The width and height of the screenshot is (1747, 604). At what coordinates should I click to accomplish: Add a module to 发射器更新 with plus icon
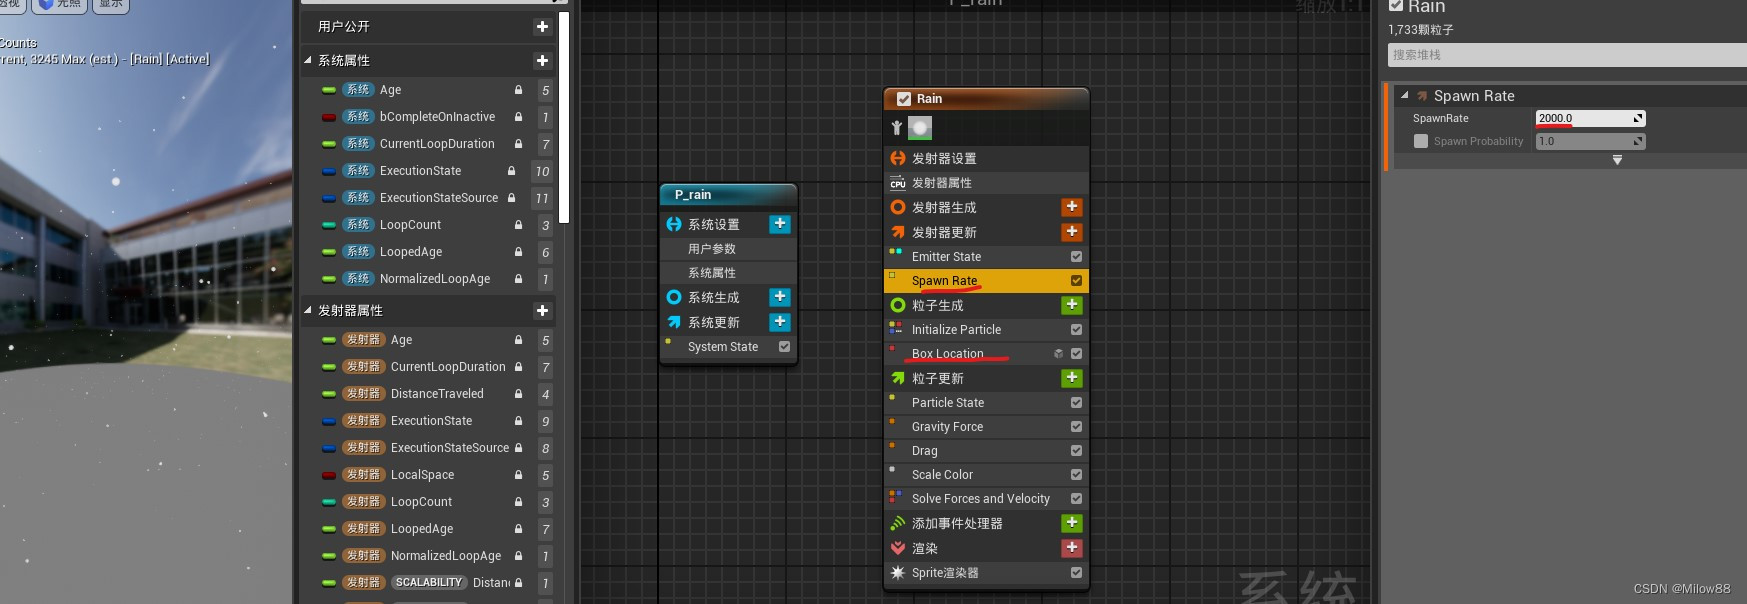click(x=1071, y=231)
